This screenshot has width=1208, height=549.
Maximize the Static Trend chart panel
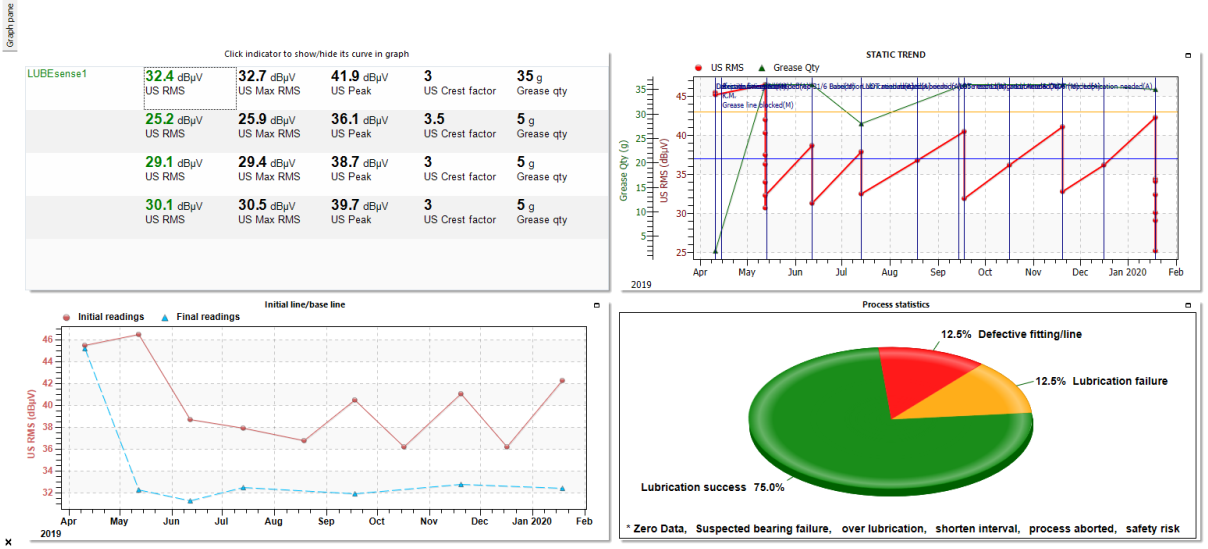pyautogui.click(x=1187, y=55)
